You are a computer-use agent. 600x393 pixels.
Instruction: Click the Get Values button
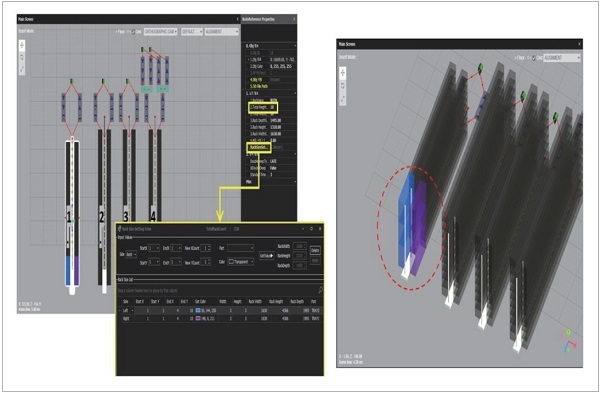point(266,256)
